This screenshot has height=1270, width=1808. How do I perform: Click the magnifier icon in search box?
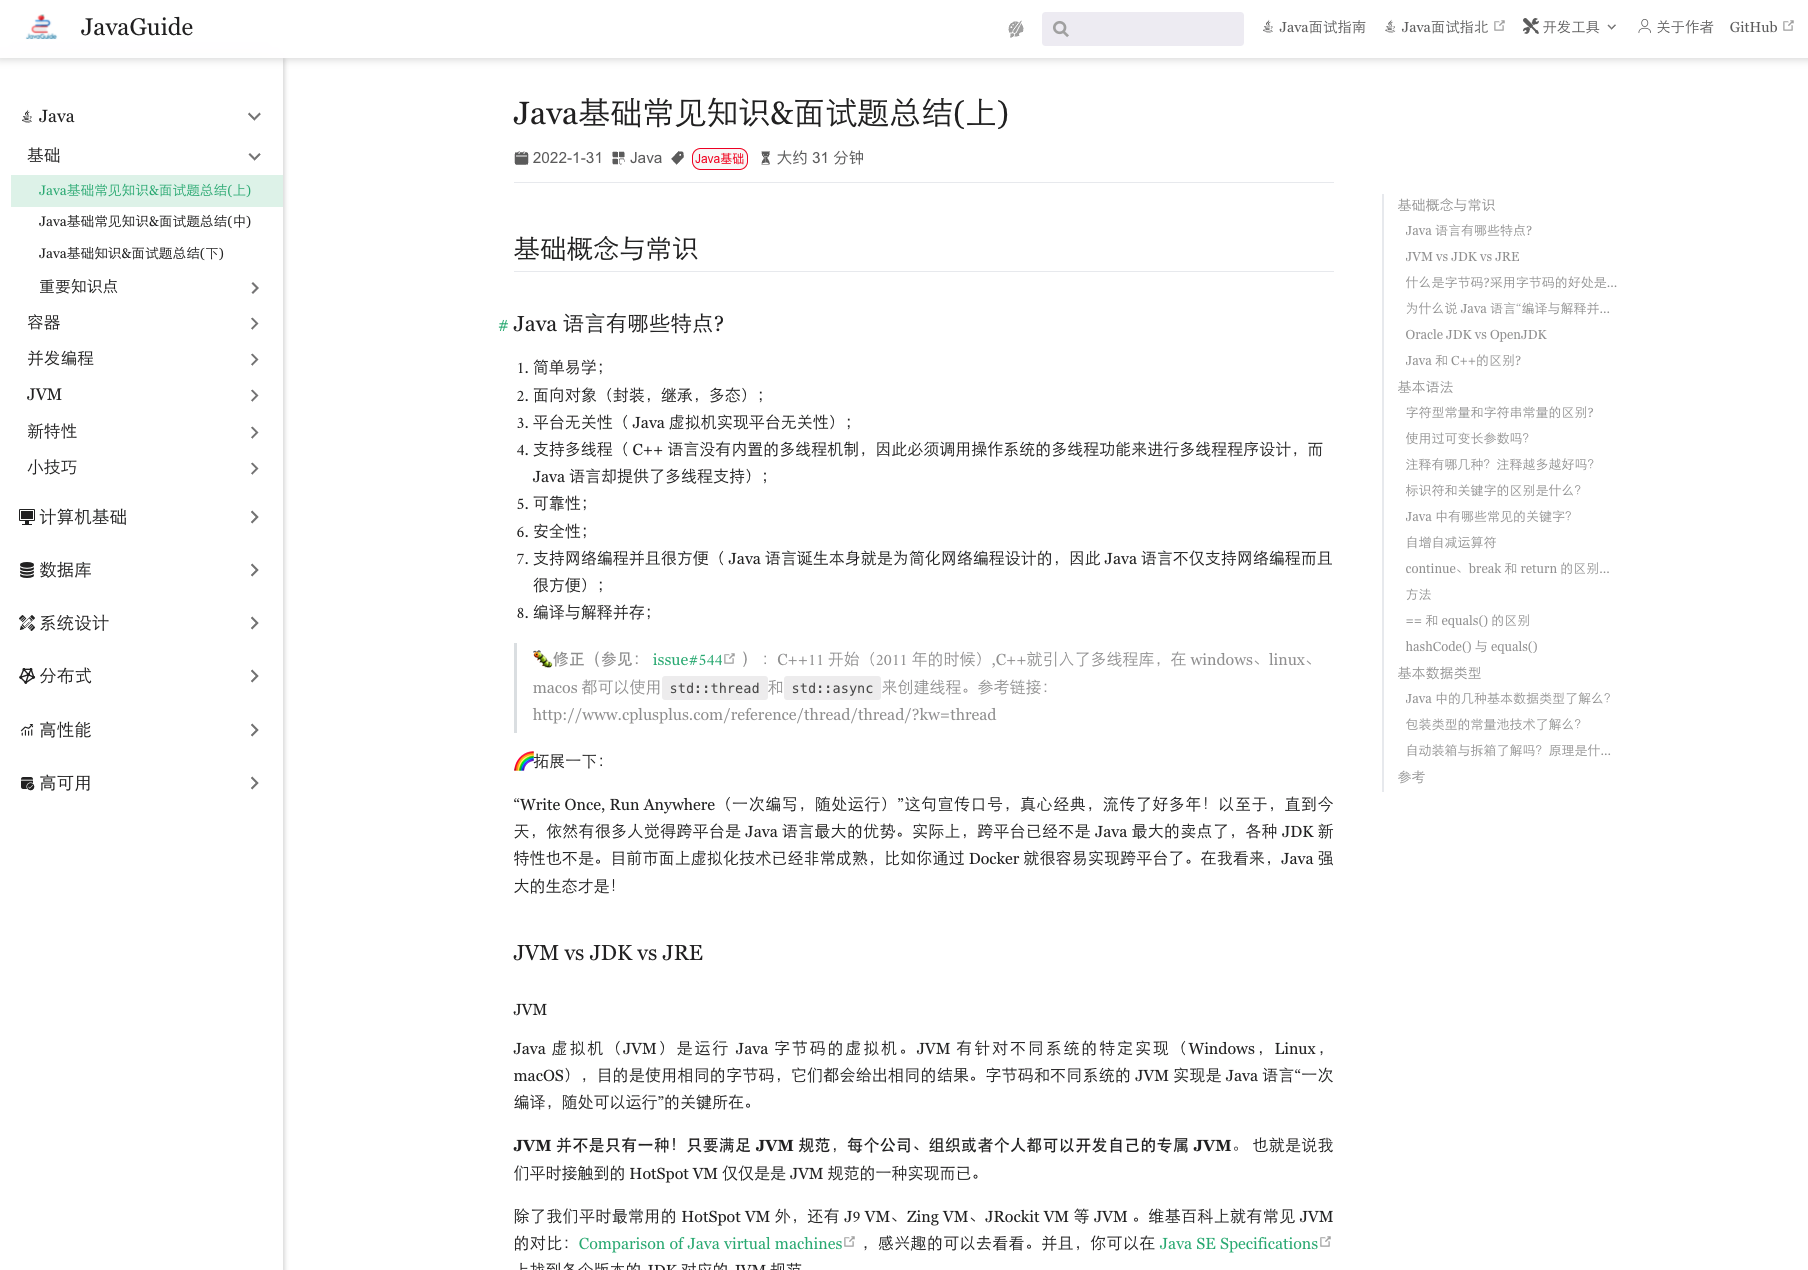(x=1061, y=28)
